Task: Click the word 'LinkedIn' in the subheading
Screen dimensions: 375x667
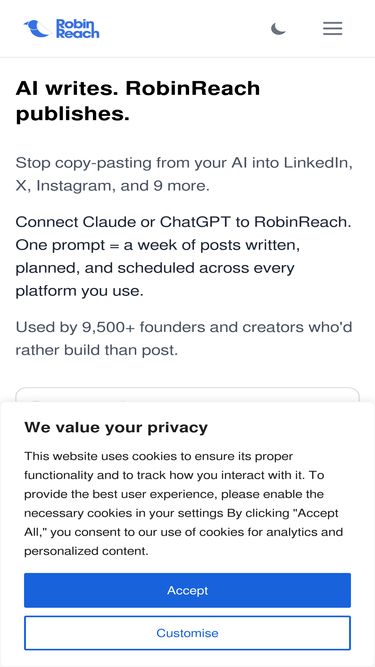Action: point(318,163)
